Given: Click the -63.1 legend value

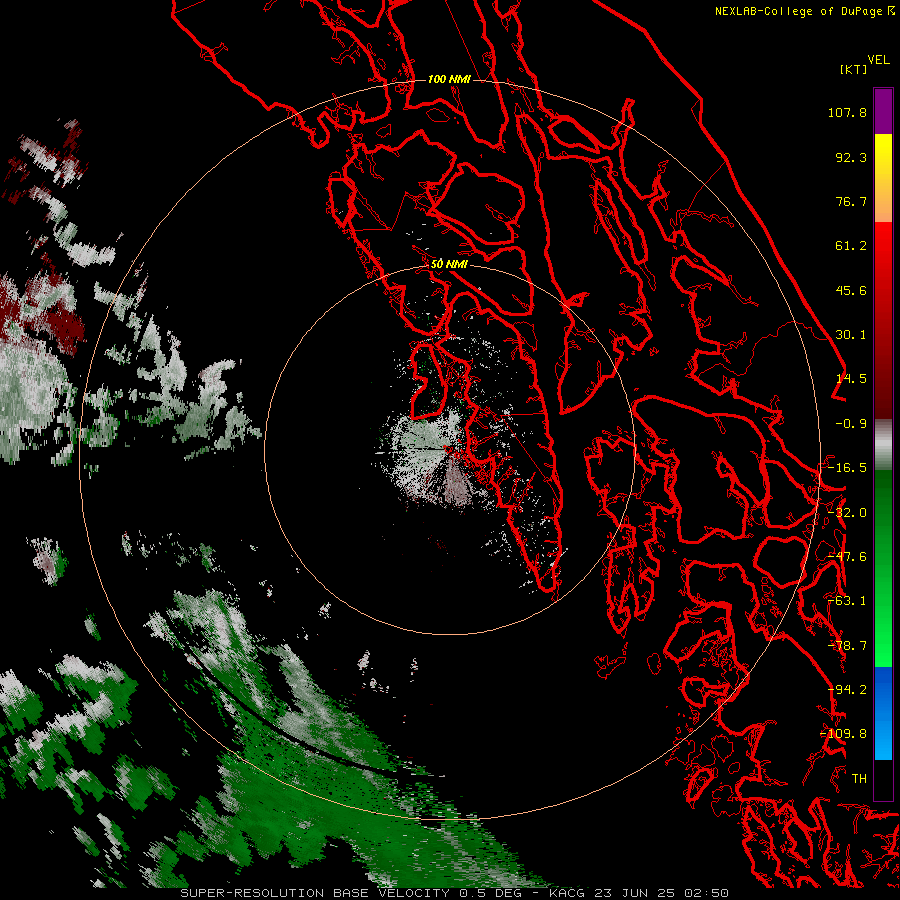Looking at the screenshot, I should [847, 601].
